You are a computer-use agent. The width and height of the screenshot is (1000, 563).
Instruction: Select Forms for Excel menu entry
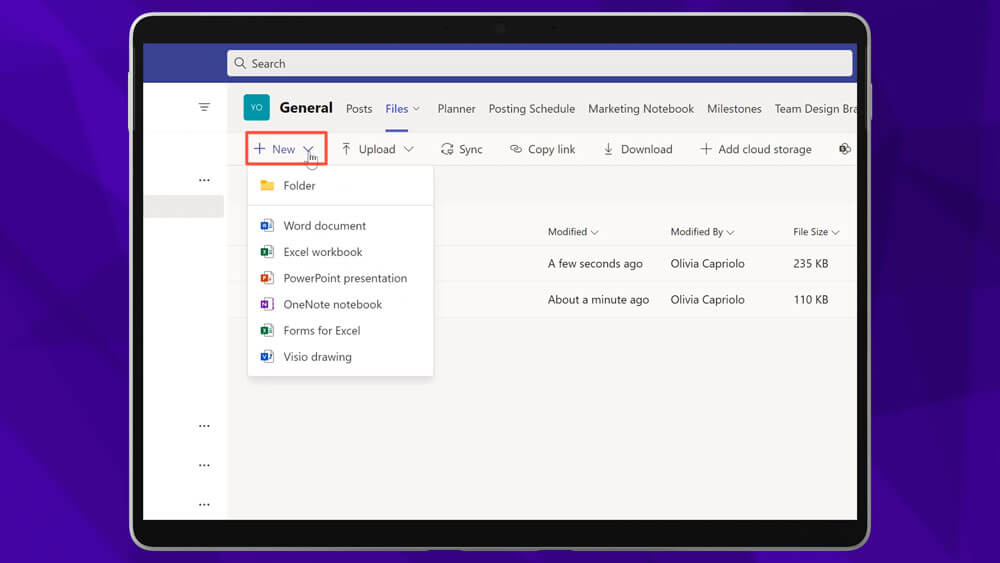coord(321,330)
